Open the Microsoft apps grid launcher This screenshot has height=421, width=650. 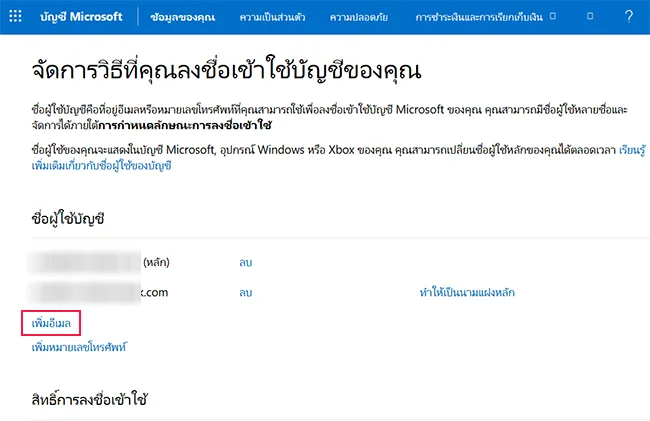tap(15, 17)
